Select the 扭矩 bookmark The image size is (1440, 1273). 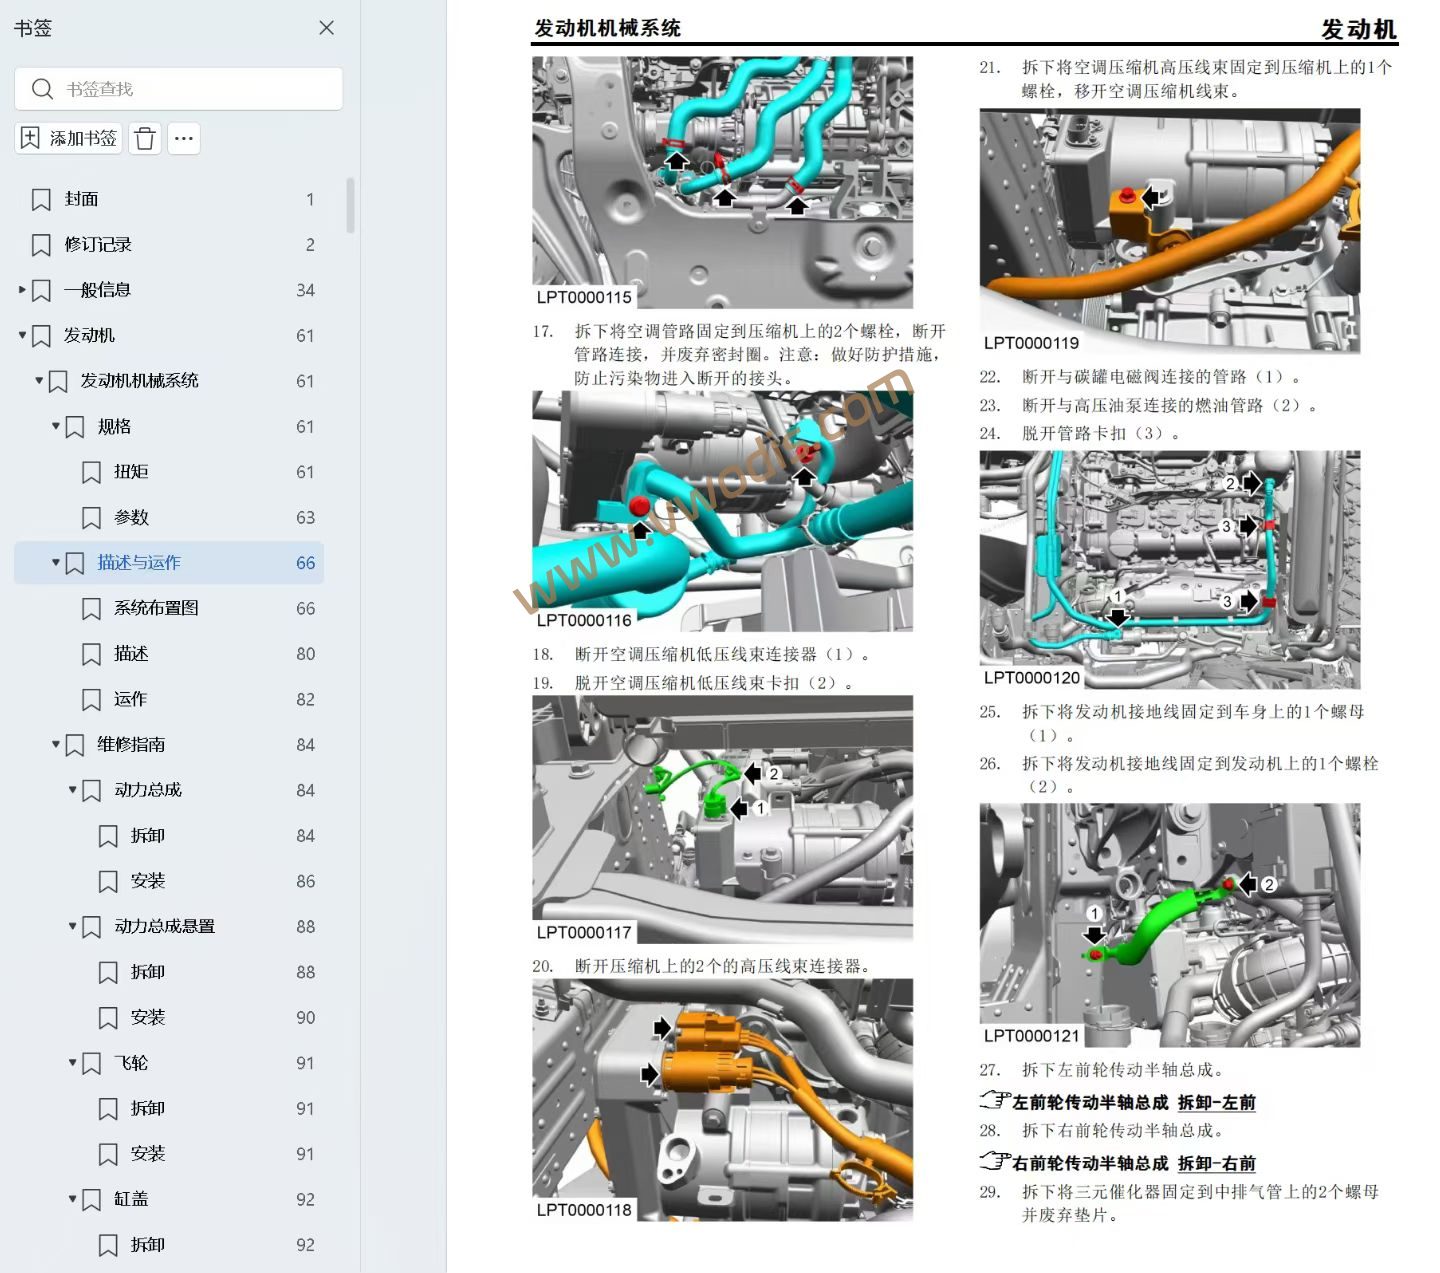131,472
